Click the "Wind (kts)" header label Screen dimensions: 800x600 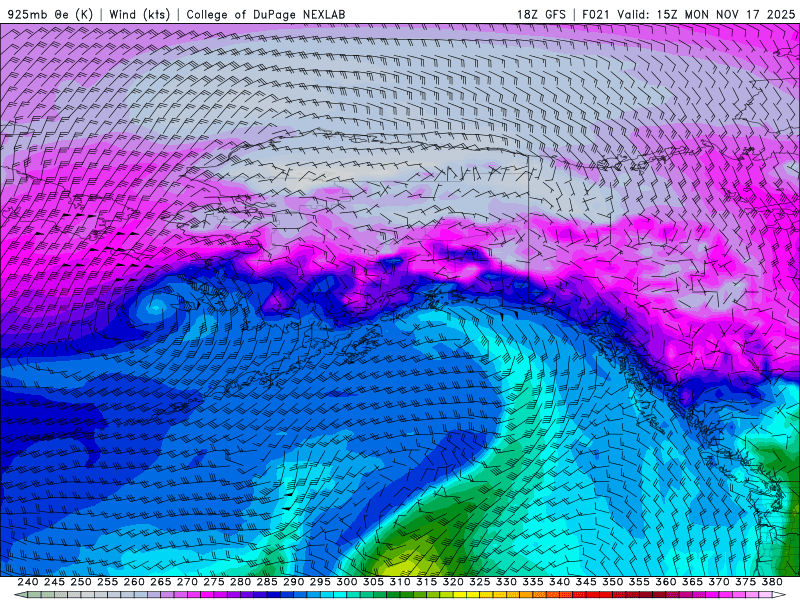(139, 14)
